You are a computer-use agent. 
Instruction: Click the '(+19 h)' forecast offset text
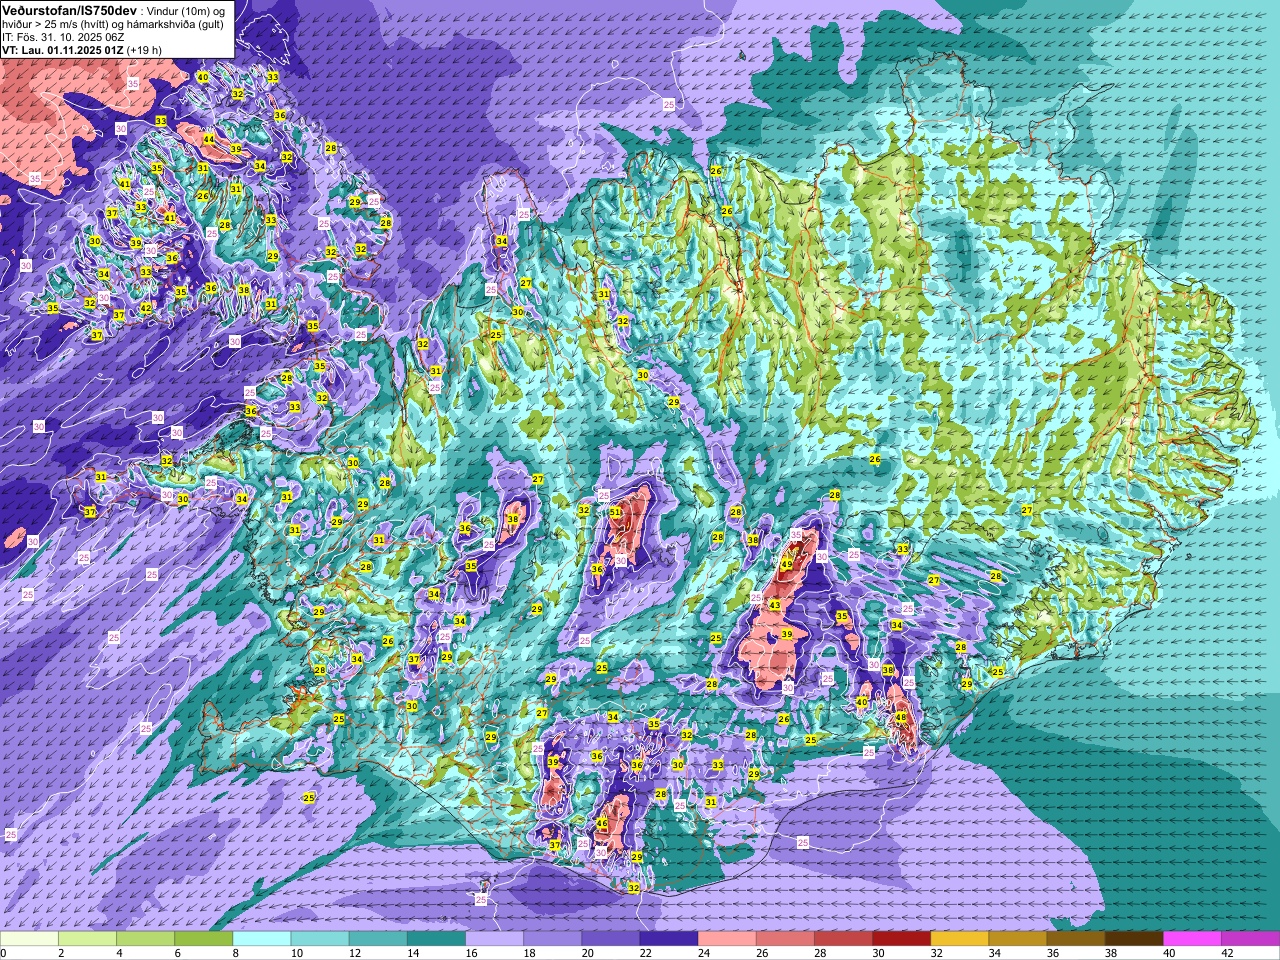pyautogui.click(x=145, y=49)
